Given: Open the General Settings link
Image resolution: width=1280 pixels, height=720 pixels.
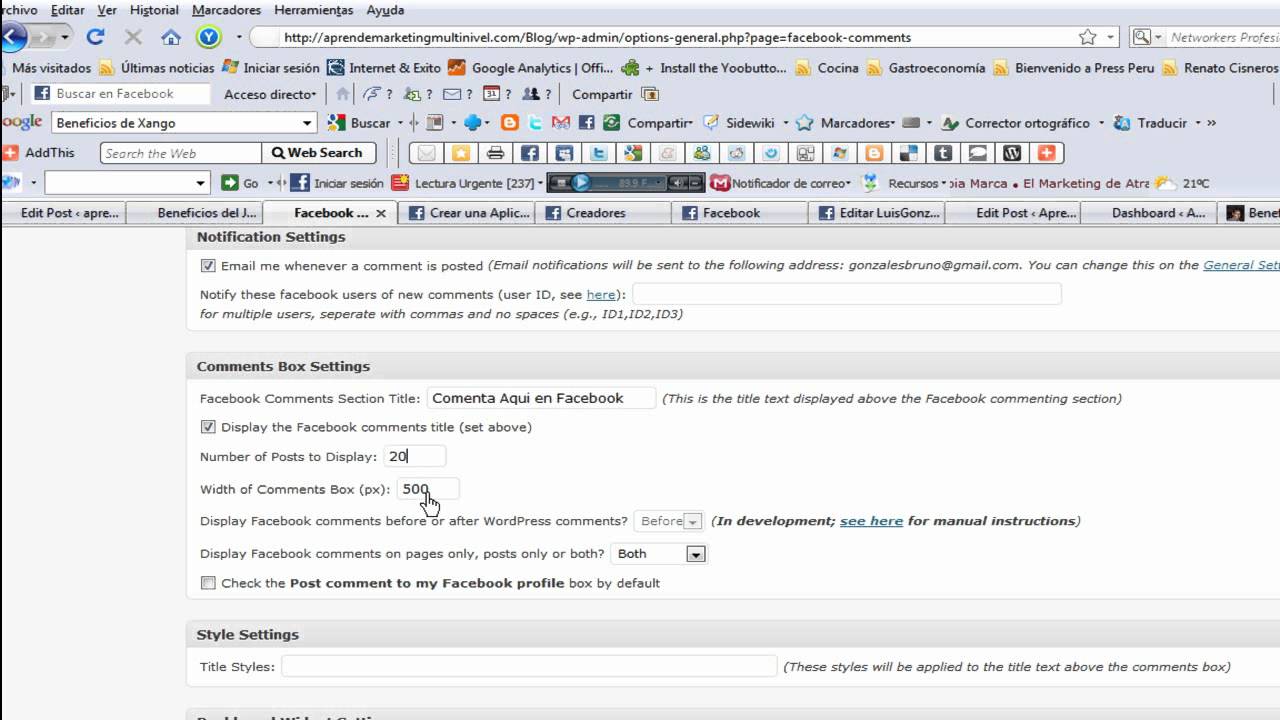Looking at the screenshot, I should [1241, 265].
